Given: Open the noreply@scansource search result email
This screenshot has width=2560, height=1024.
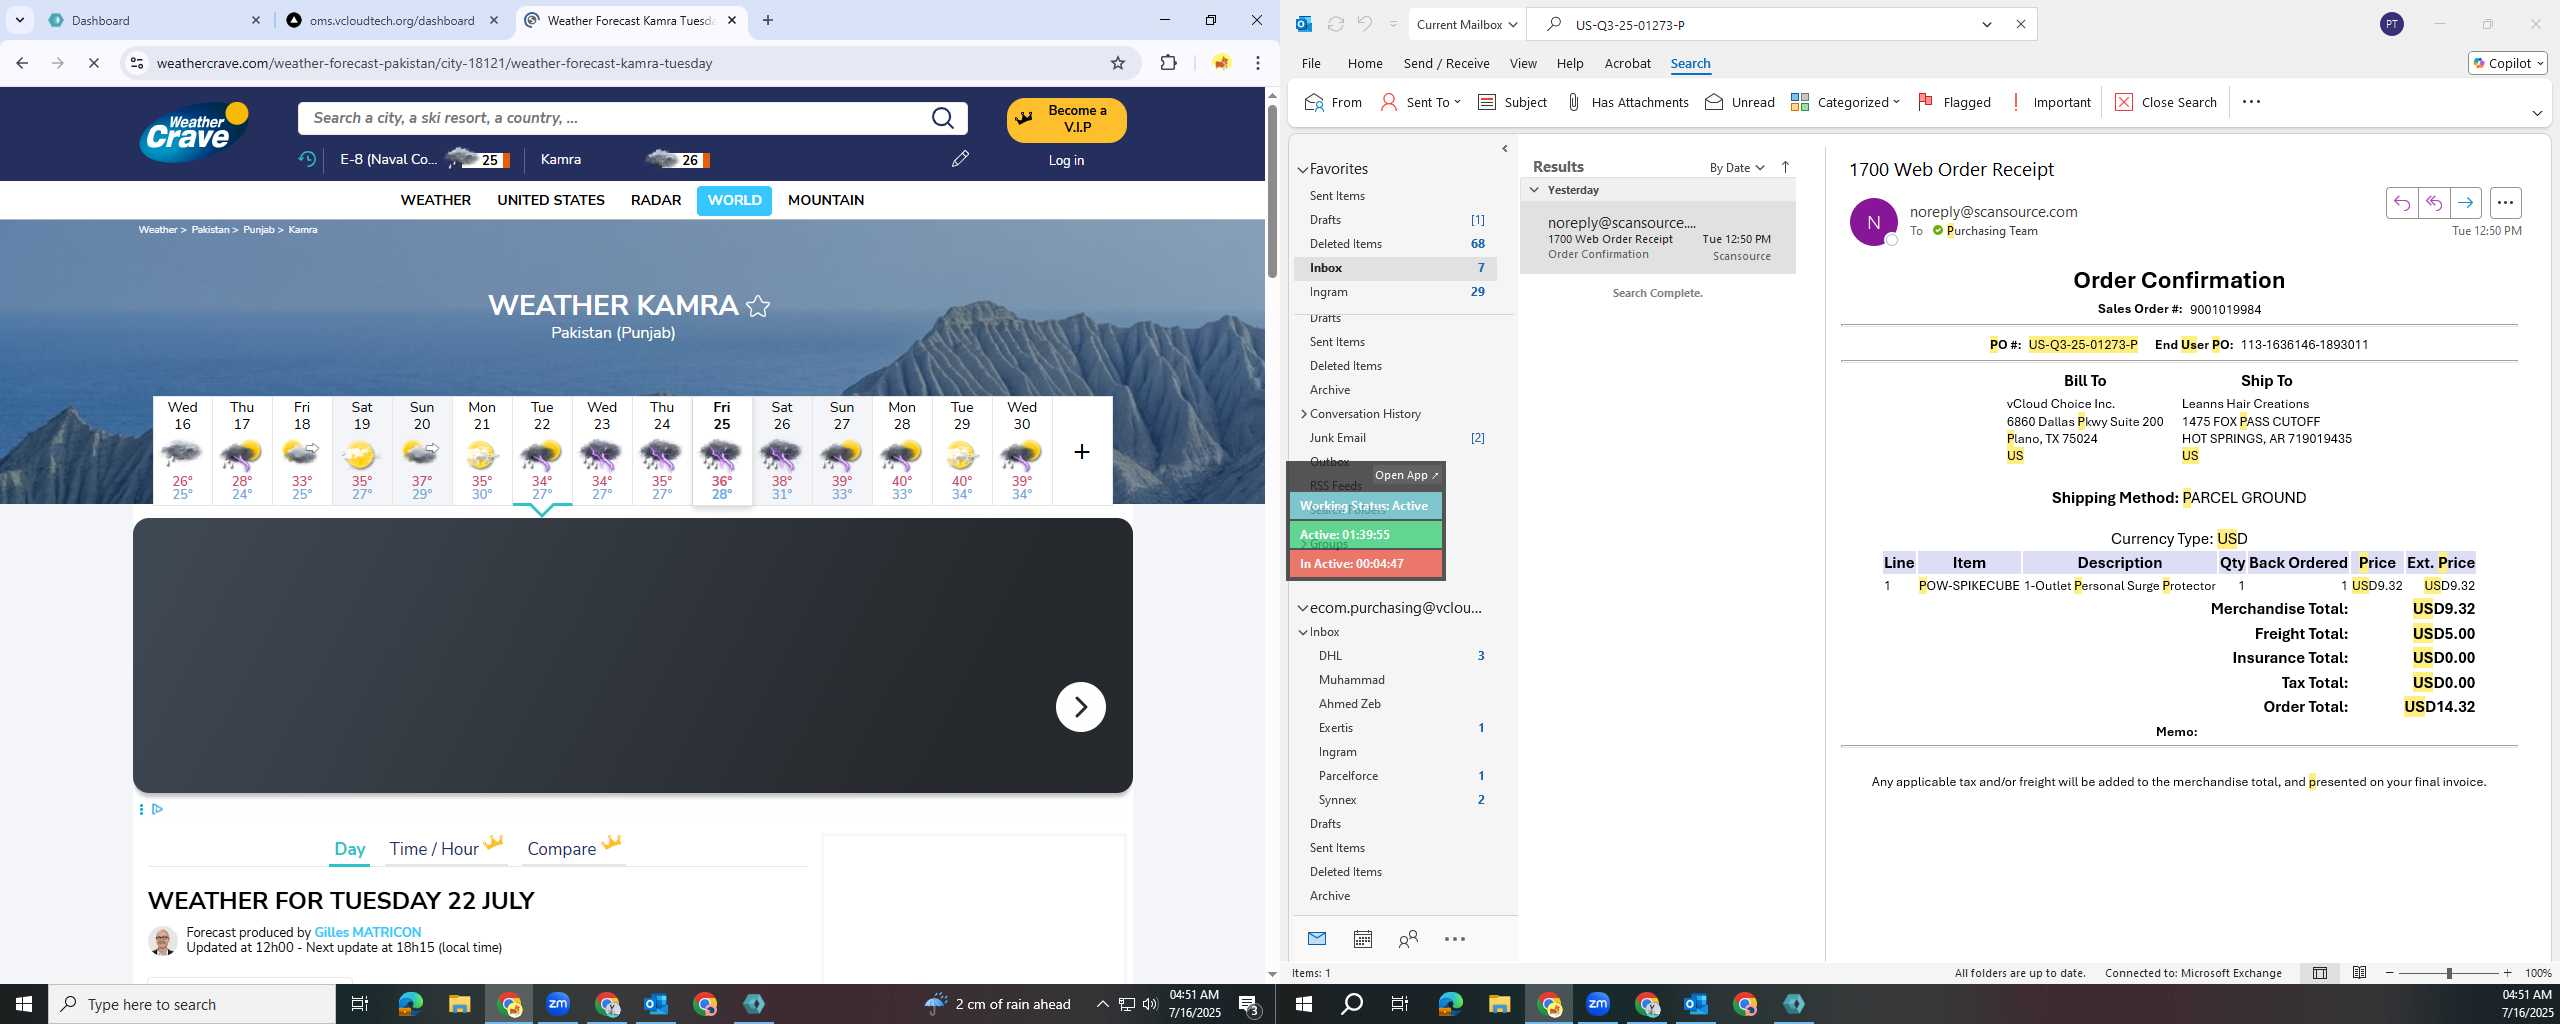Looking at the screenshot, I should pos(1658,238).
